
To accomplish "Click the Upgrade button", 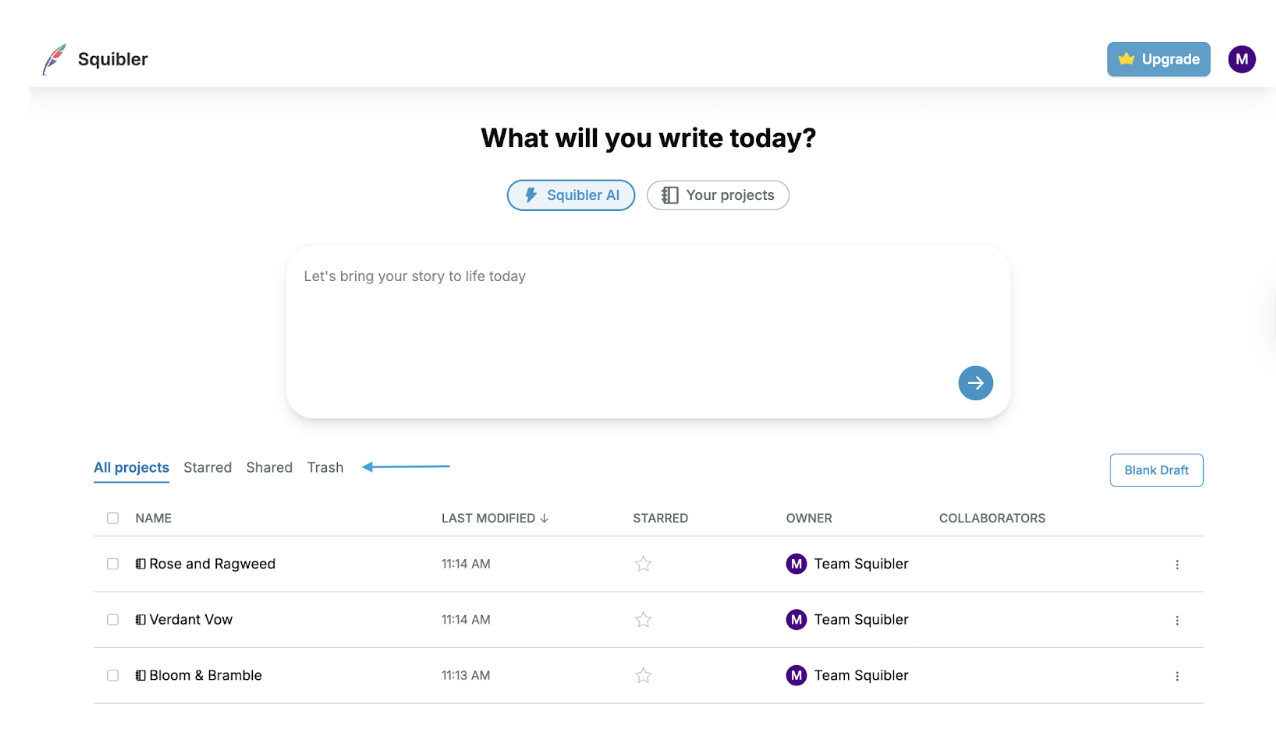I will pos(1158,59).
